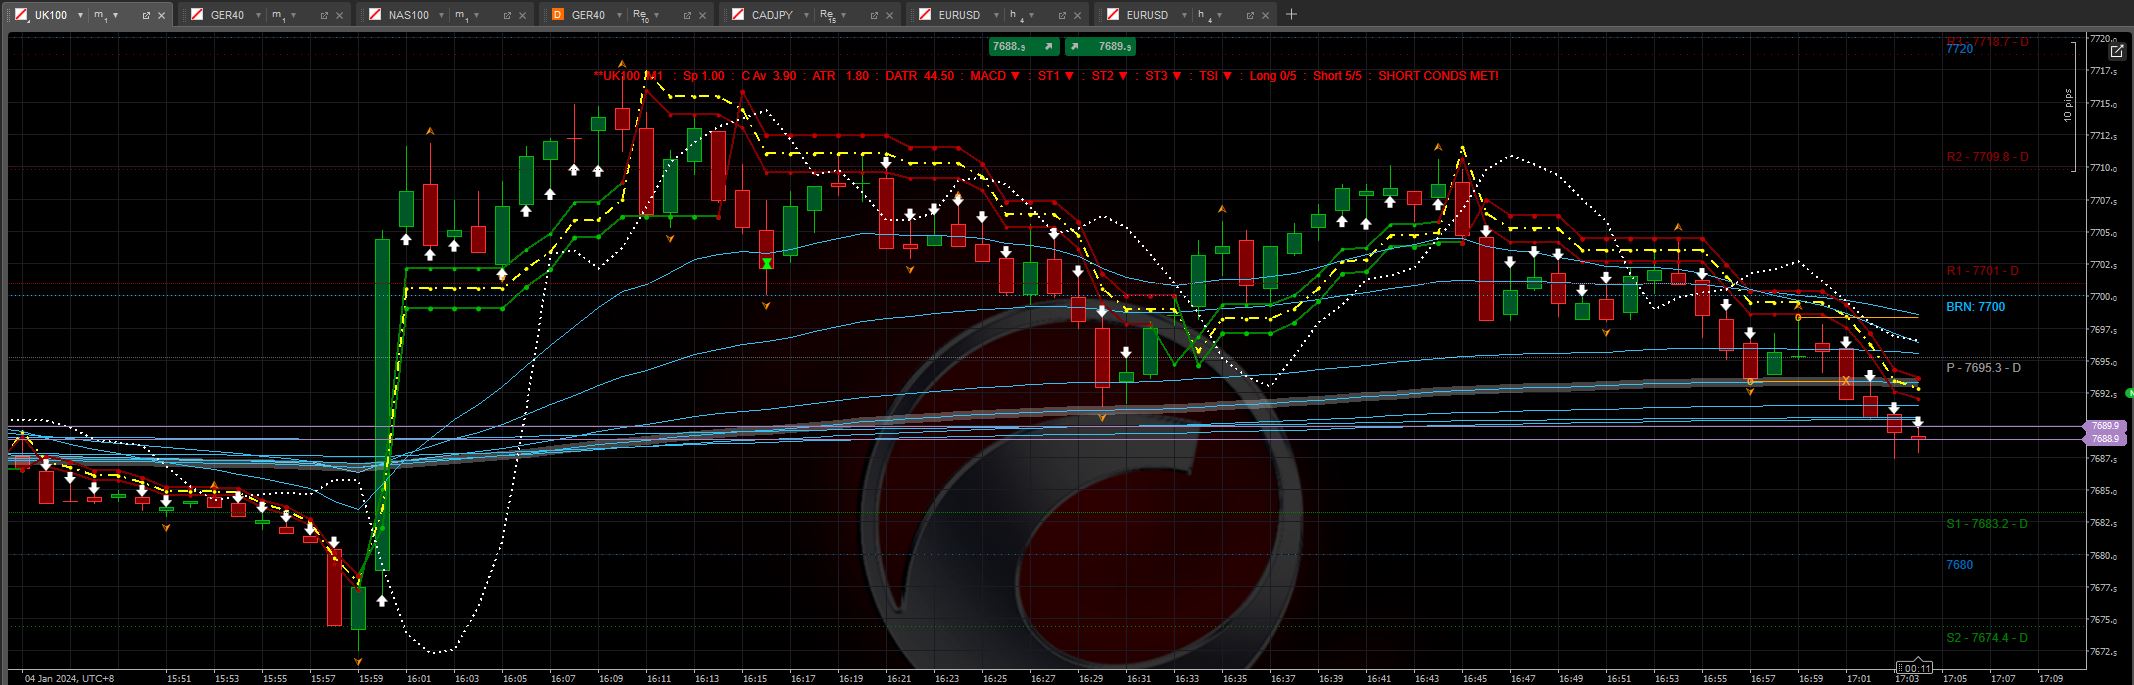Viewport: 2134px width, 685px height.
Task: Detach the GER40 m1 chart tab
Action: (323, 16)
